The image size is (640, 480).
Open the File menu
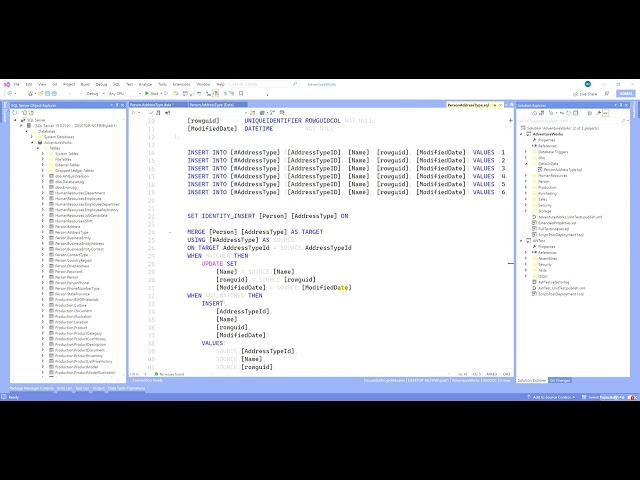(x=17, y=84)
